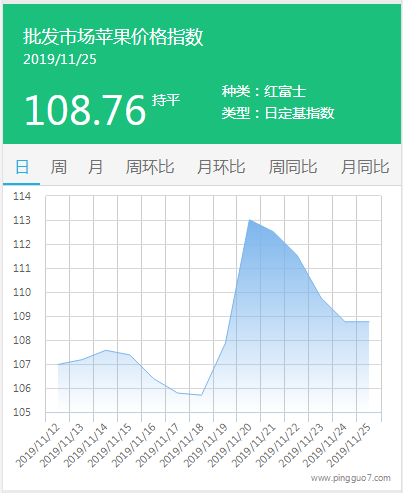The image size is (403, 493).
Task: Switch to the 月 monthly tab
Action: pos(95,167)
